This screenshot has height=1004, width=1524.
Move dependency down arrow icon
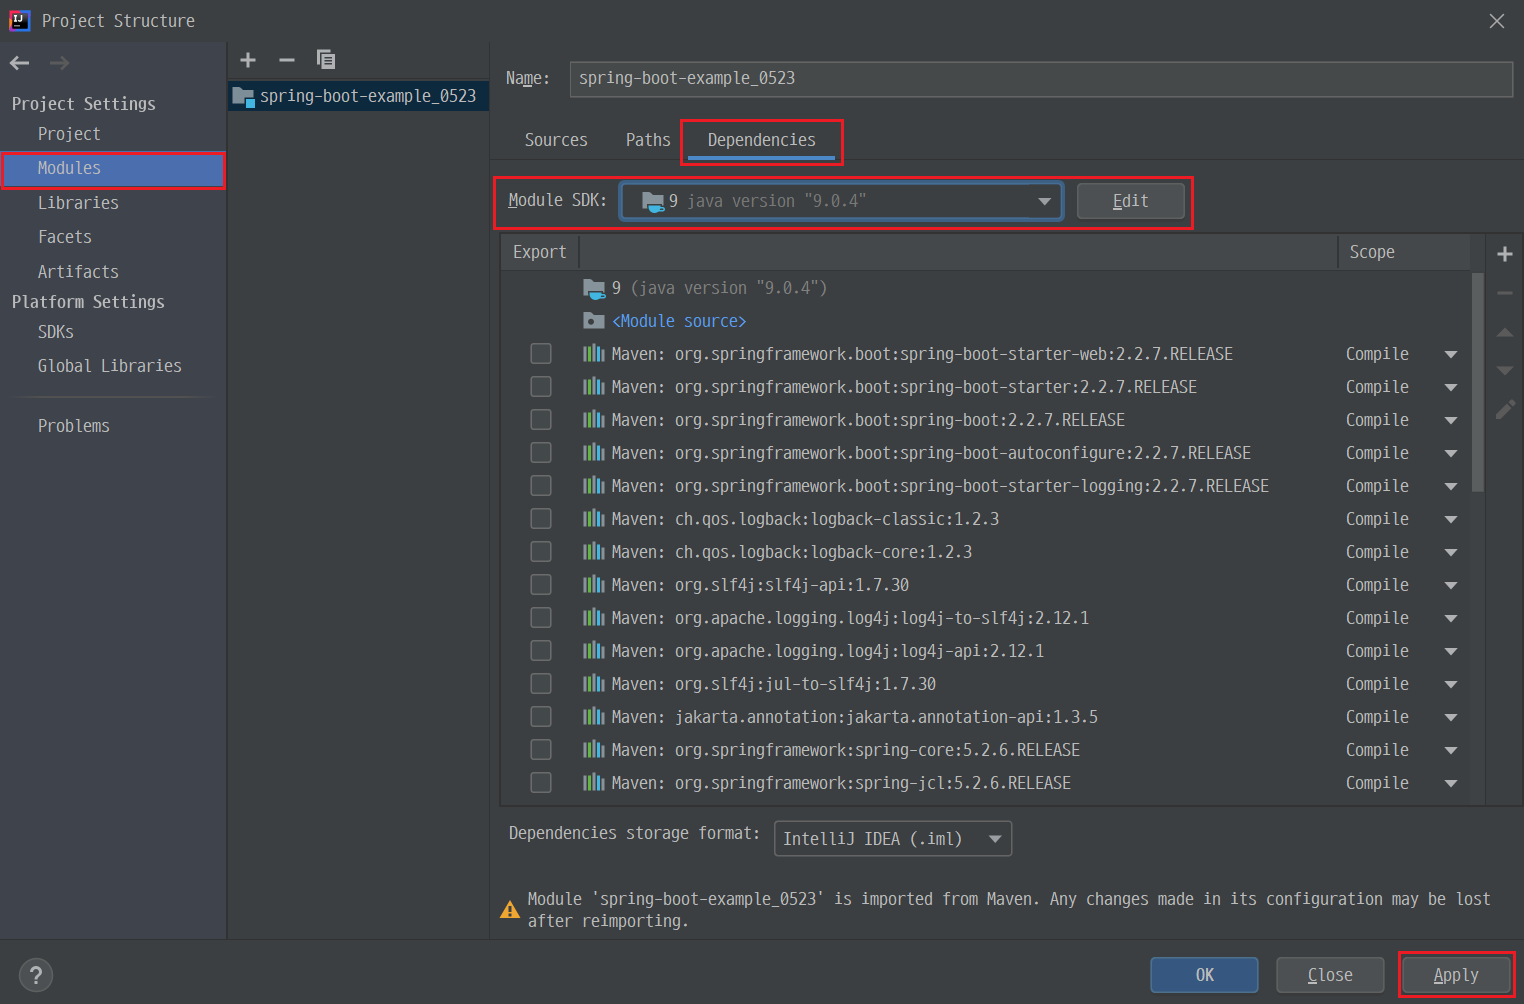pyautogui.click(x=1504, y=370)
